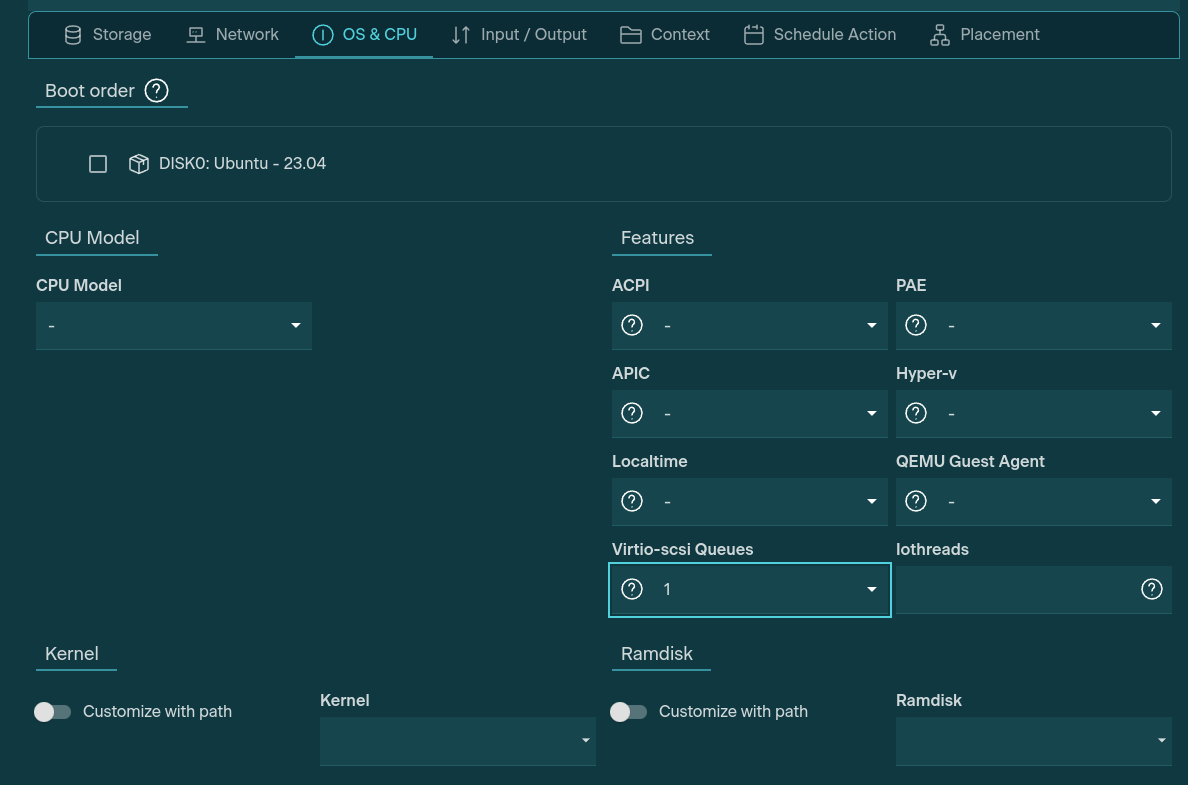Click the Localtime help question icon
The width and height of the screenshot is (1188, 785).
click(x=632, y=501)
